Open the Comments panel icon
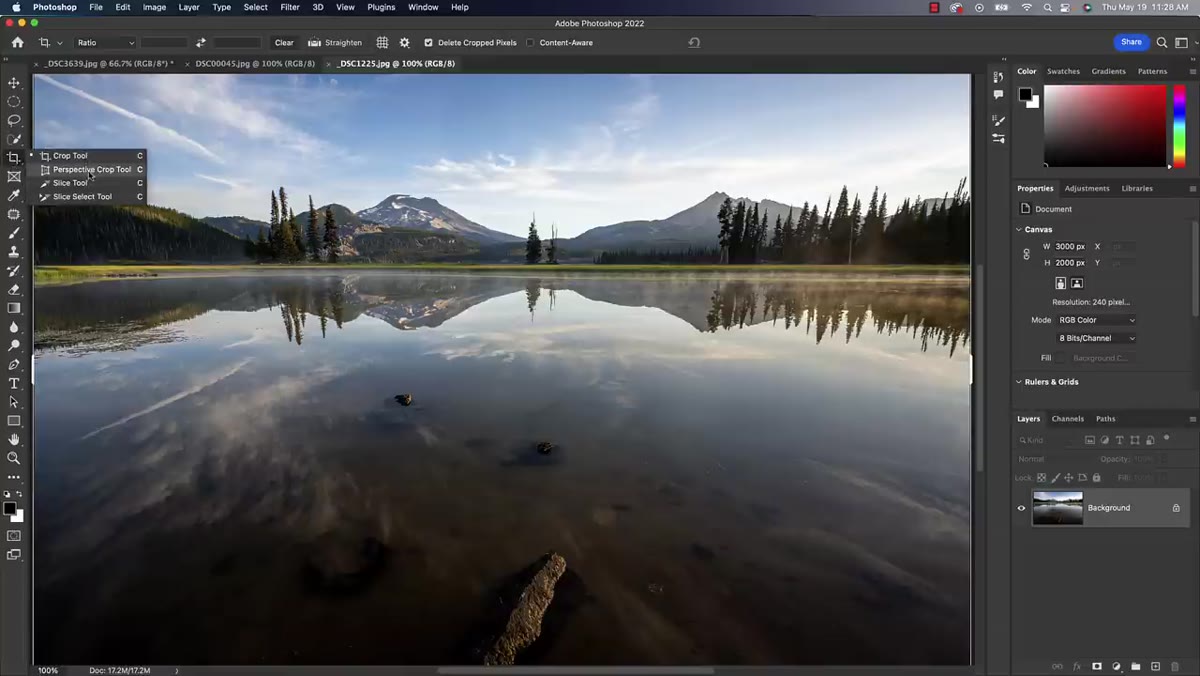The width and height of the screenshot is (1200, 676). click(998, 95)
